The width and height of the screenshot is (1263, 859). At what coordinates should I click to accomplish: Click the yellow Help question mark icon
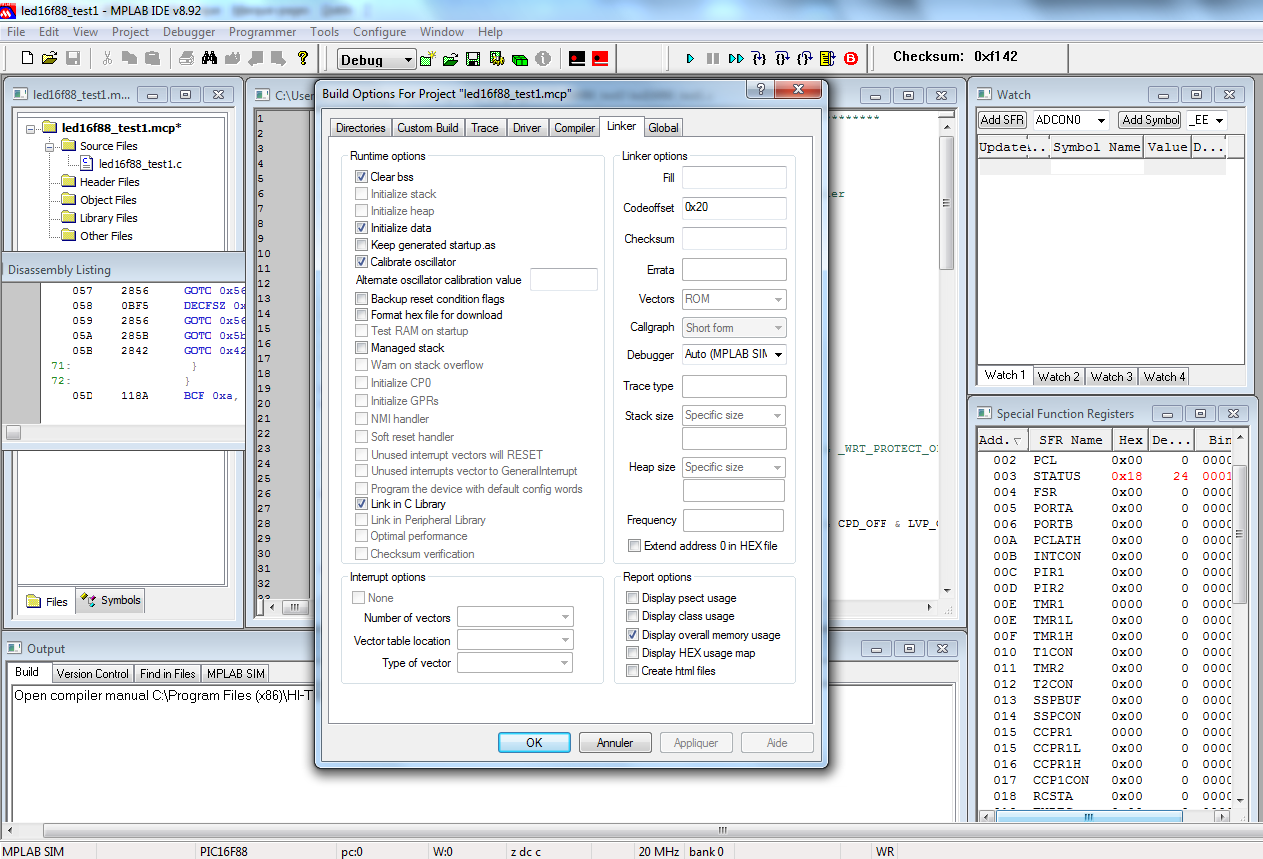click(303, 59)
